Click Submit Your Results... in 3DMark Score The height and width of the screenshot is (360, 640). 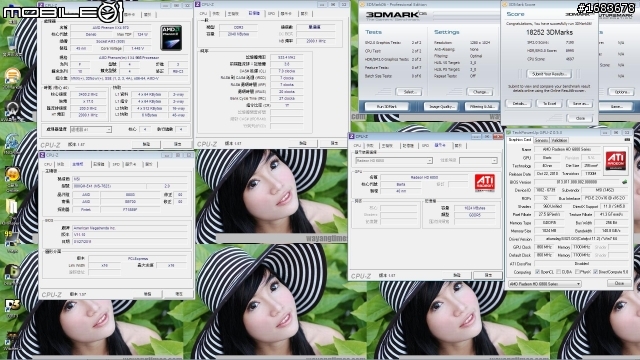pyautogui.click(x=549, y=74)
